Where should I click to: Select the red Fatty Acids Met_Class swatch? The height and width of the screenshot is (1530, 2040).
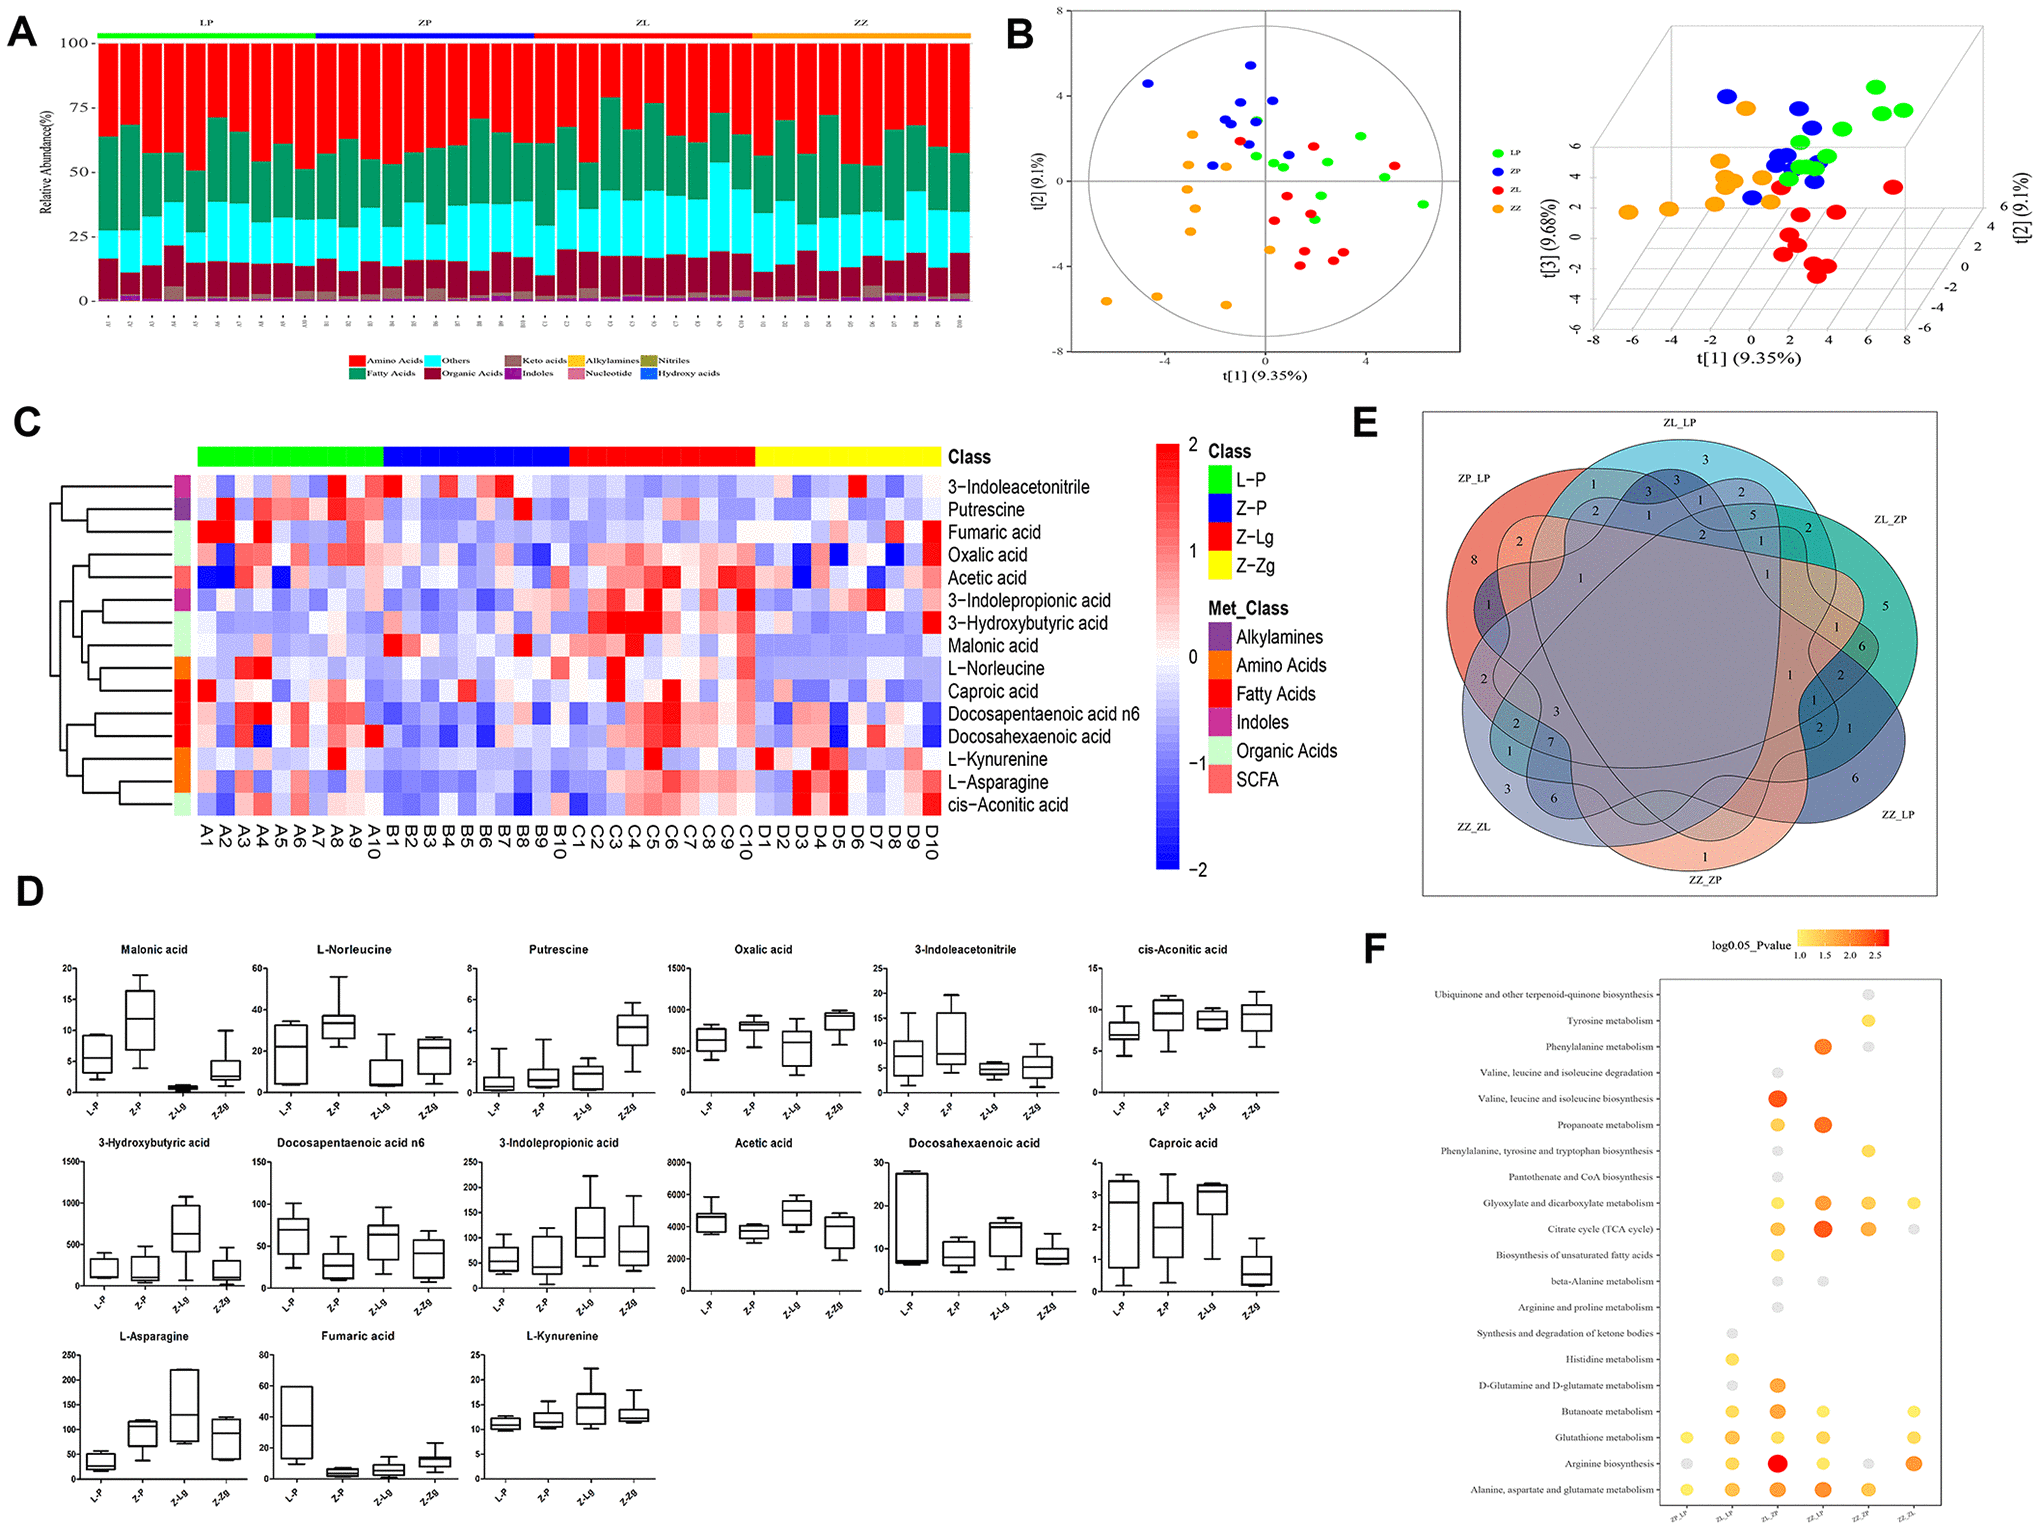1219,694
